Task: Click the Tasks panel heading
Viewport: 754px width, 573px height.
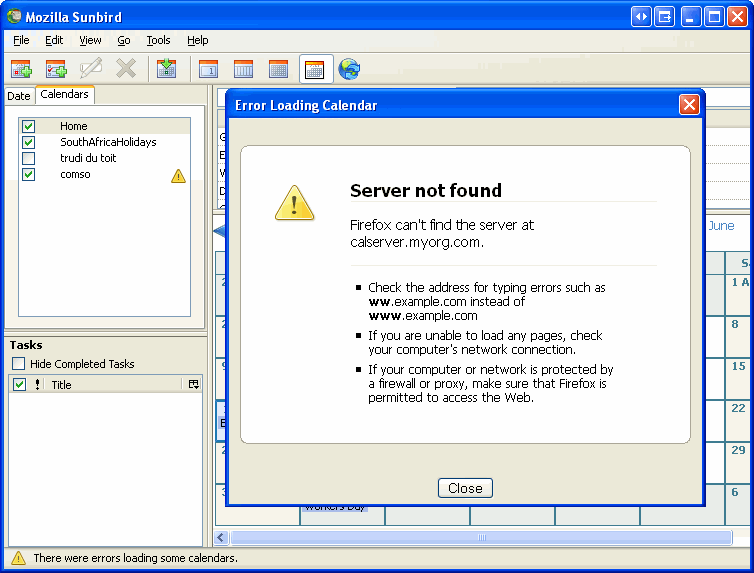Action: (x=26, y=345)
